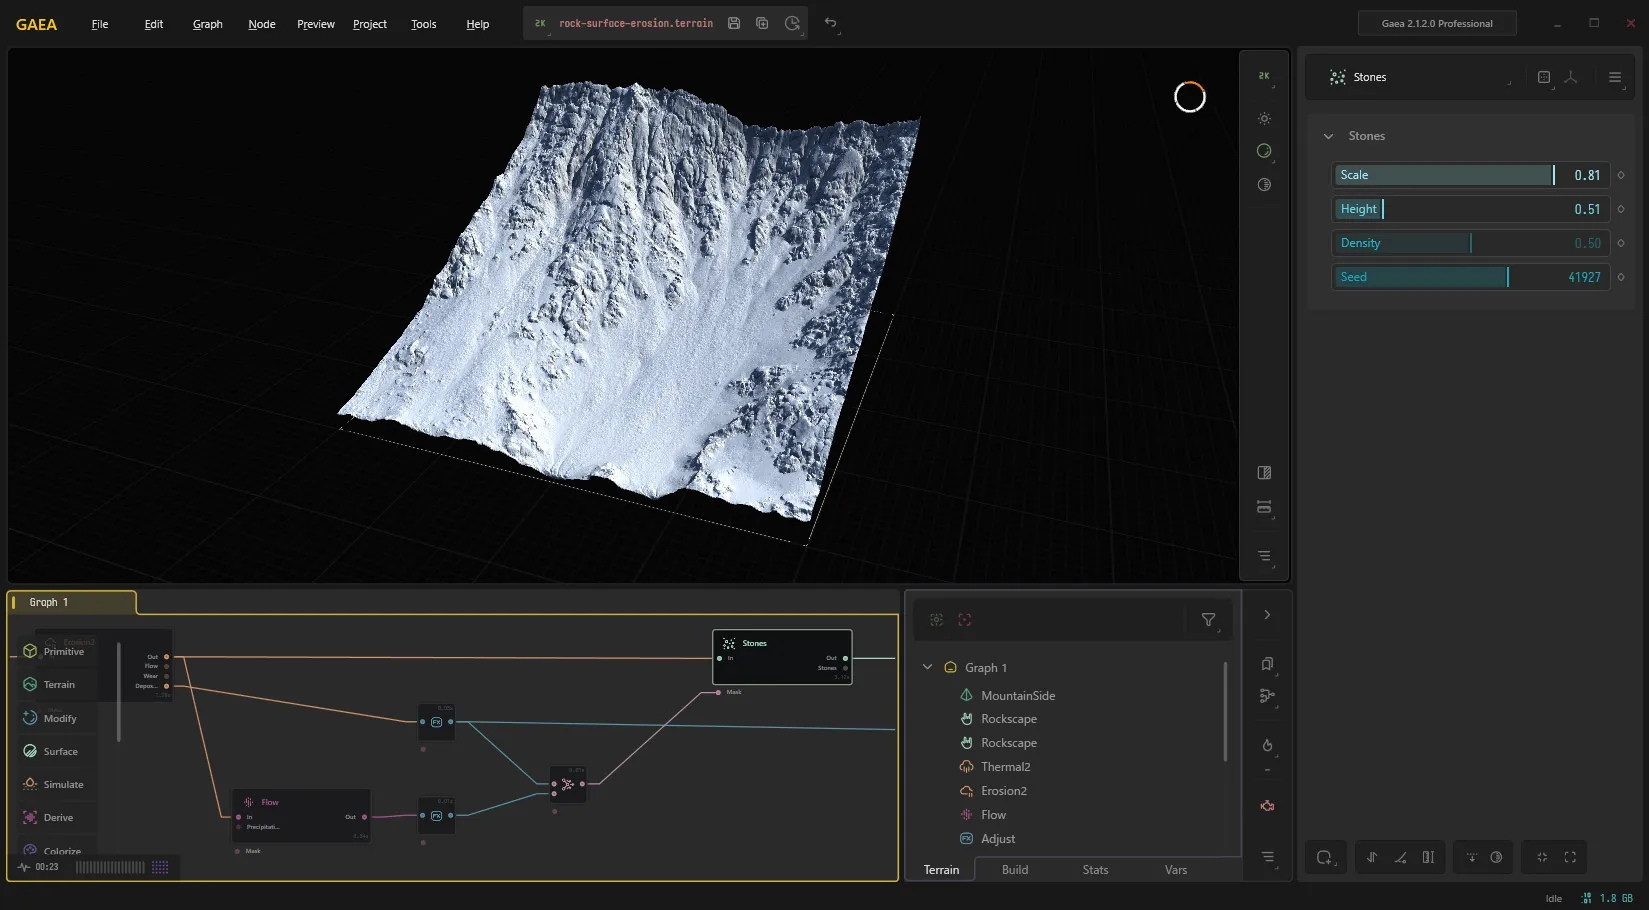Viewport: 1649px width, 910px height.
Task: Click the viewport 2K resolution icon
Action: 1264,76
